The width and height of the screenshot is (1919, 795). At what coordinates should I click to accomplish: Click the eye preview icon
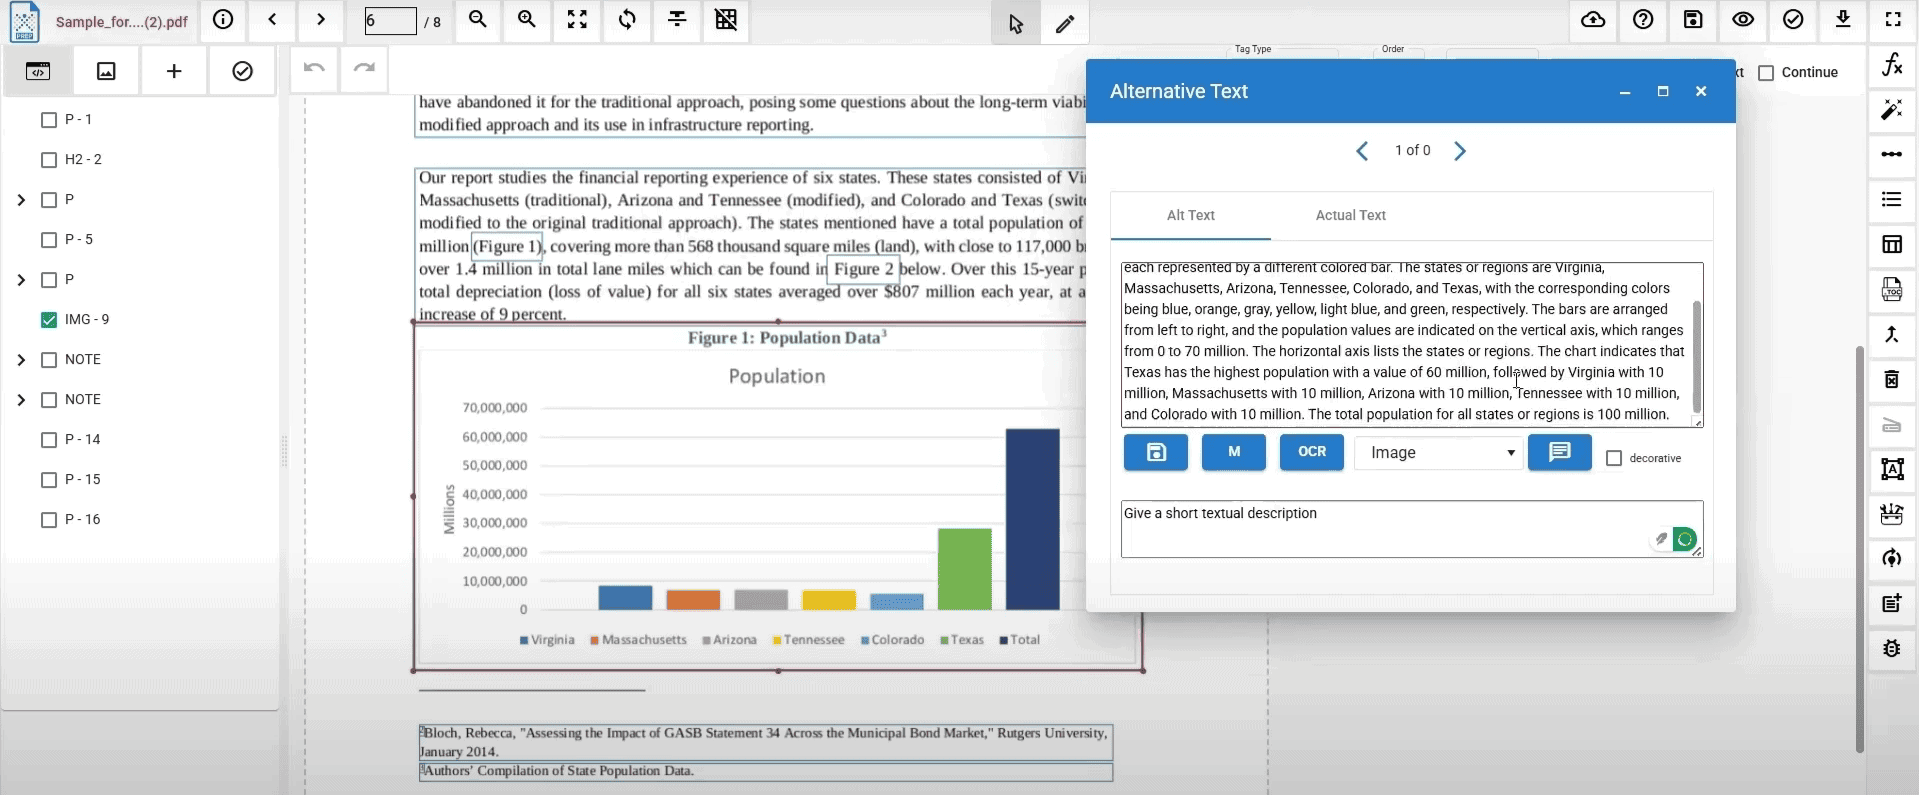coord(1743,20)
